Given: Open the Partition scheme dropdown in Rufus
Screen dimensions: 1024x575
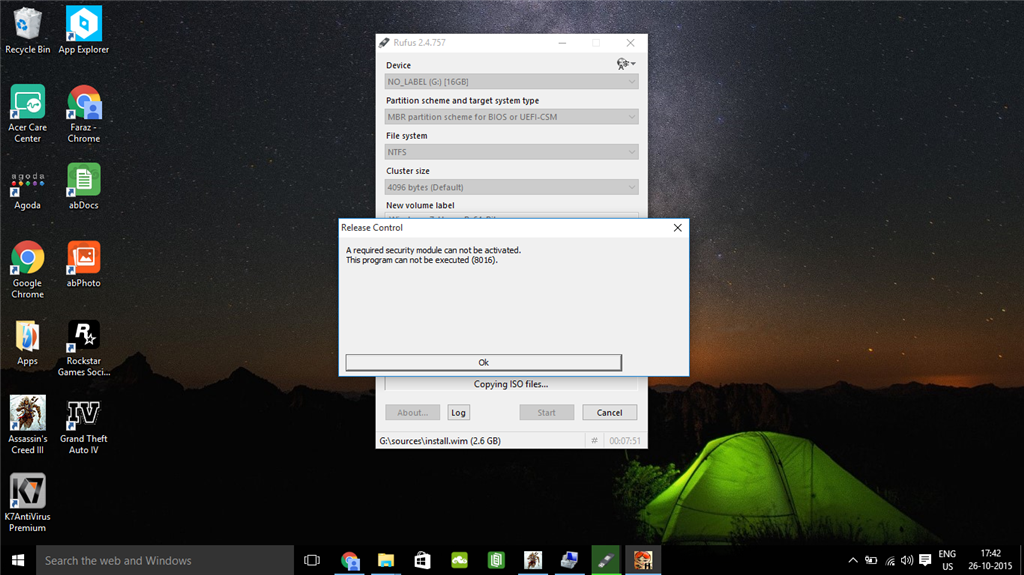Looking at the screenshot, I should tap(511, 117).
